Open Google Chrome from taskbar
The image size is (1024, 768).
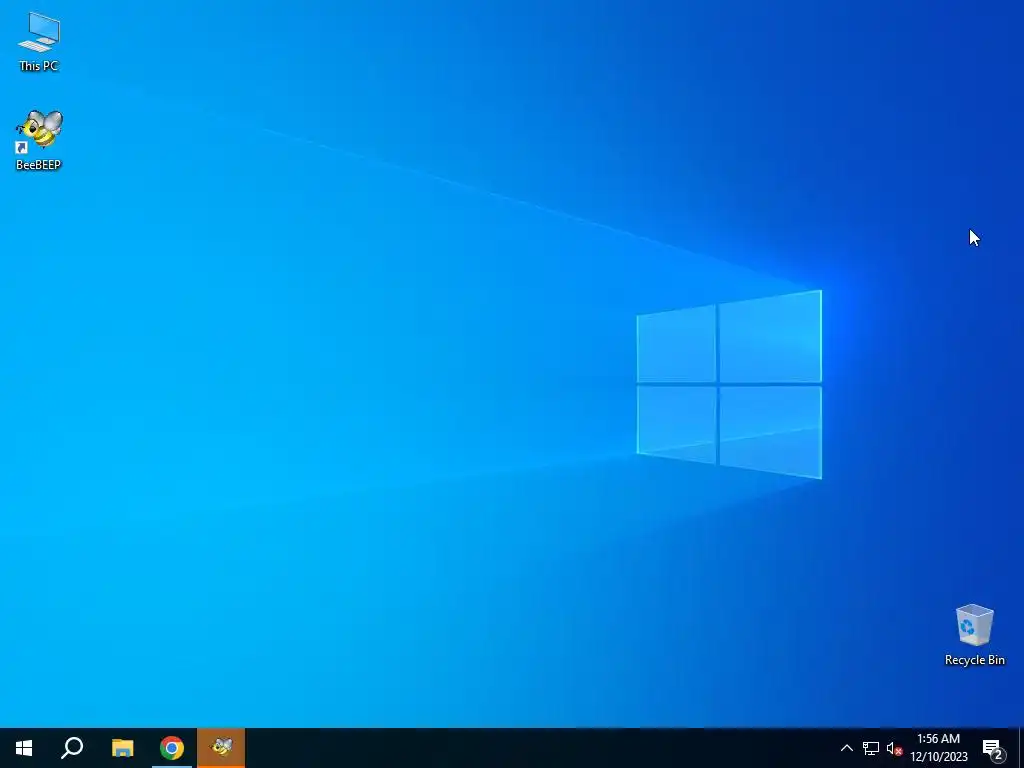coord(172,748)
